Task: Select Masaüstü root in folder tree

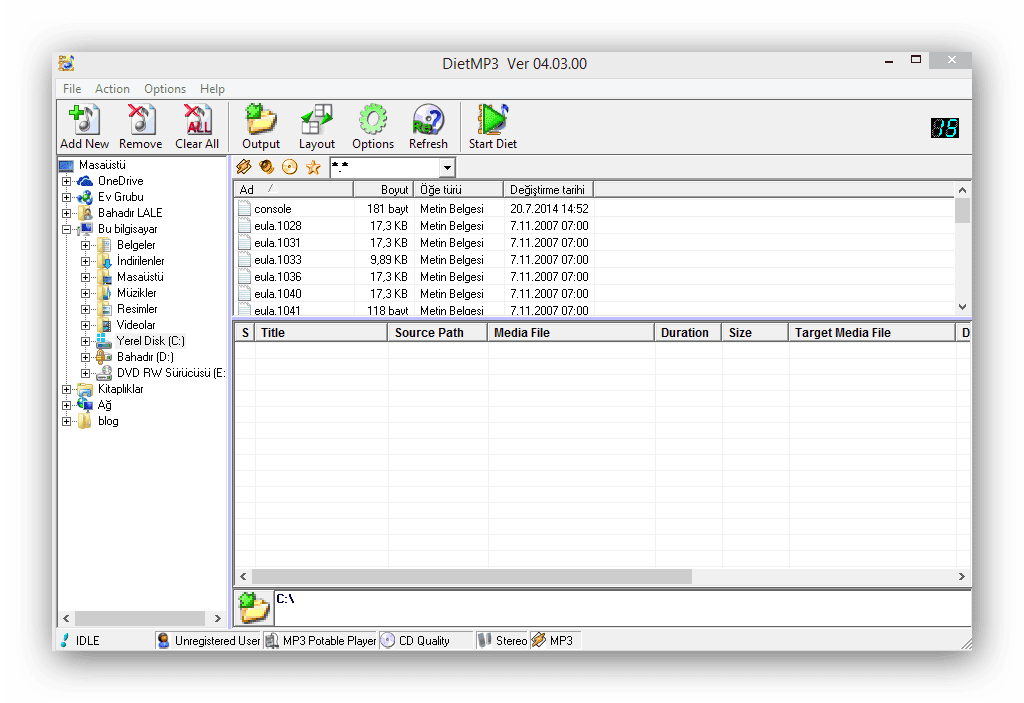Action: [x=103, y=165]
